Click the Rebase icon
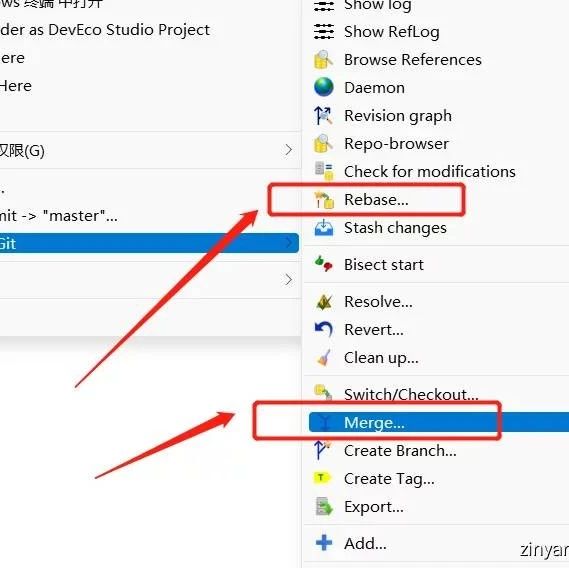 coord(324,200)
